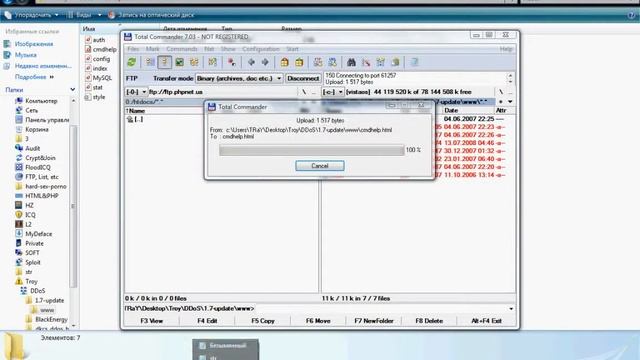
Task: Click the unpack files toolbar icon
Action: (299, 62)
